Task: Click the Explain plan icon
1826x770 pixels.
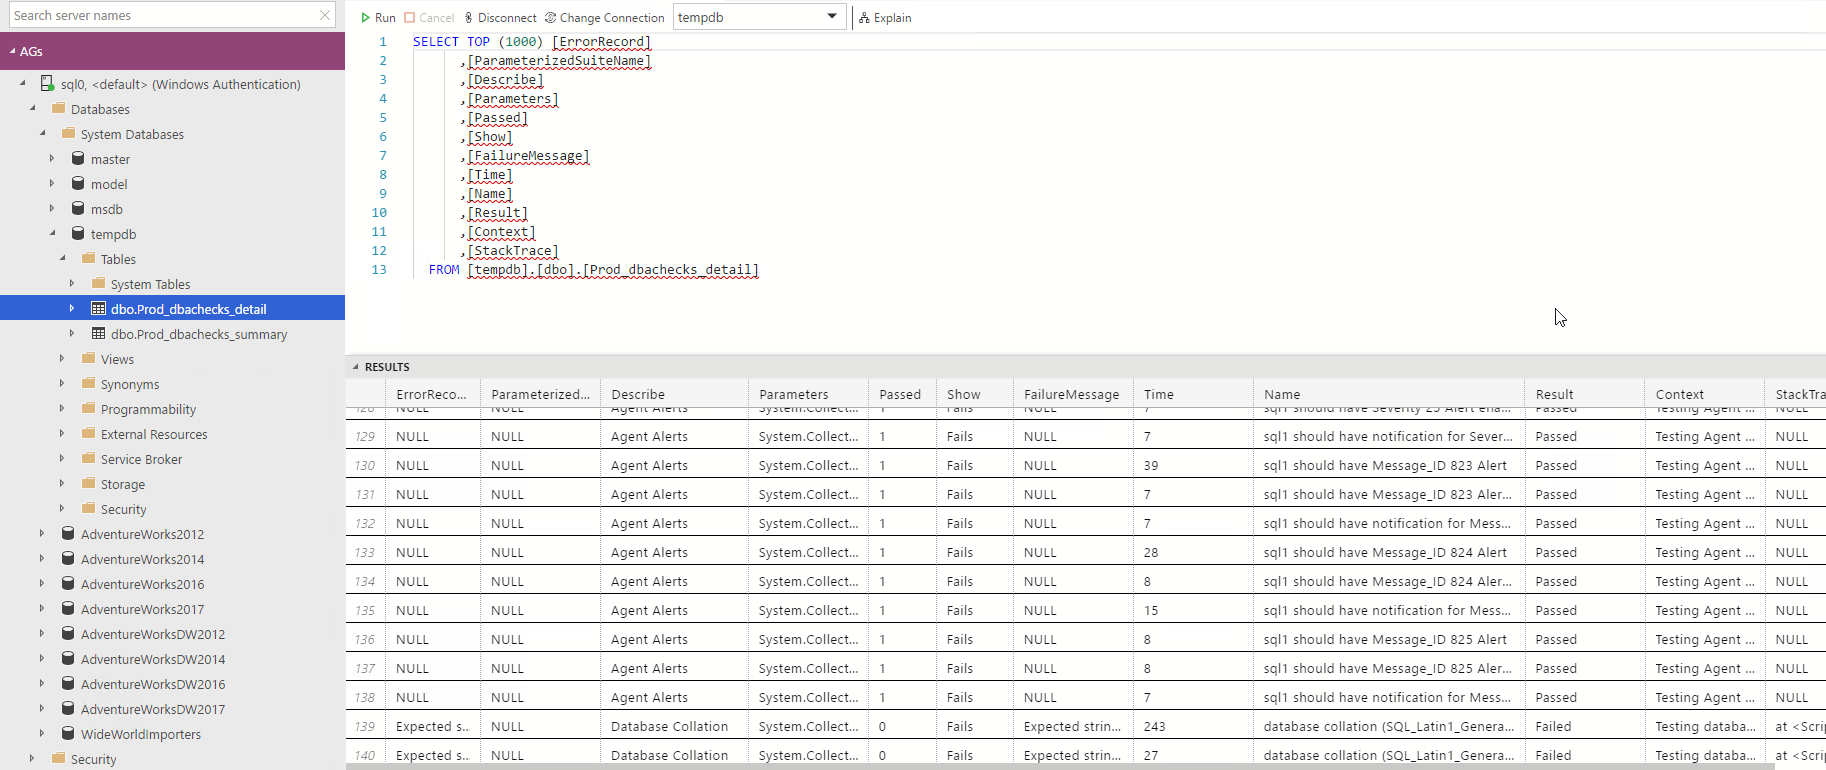Action: coord(864,18)
